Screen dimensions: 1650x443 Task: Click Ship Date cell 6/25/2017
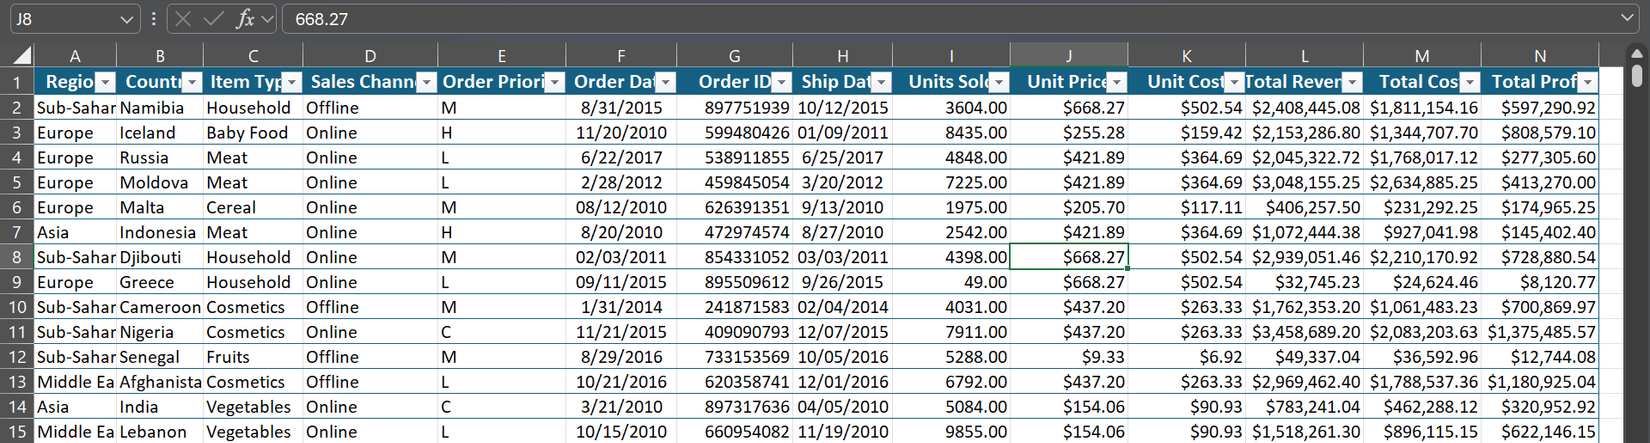coord(842,157)
